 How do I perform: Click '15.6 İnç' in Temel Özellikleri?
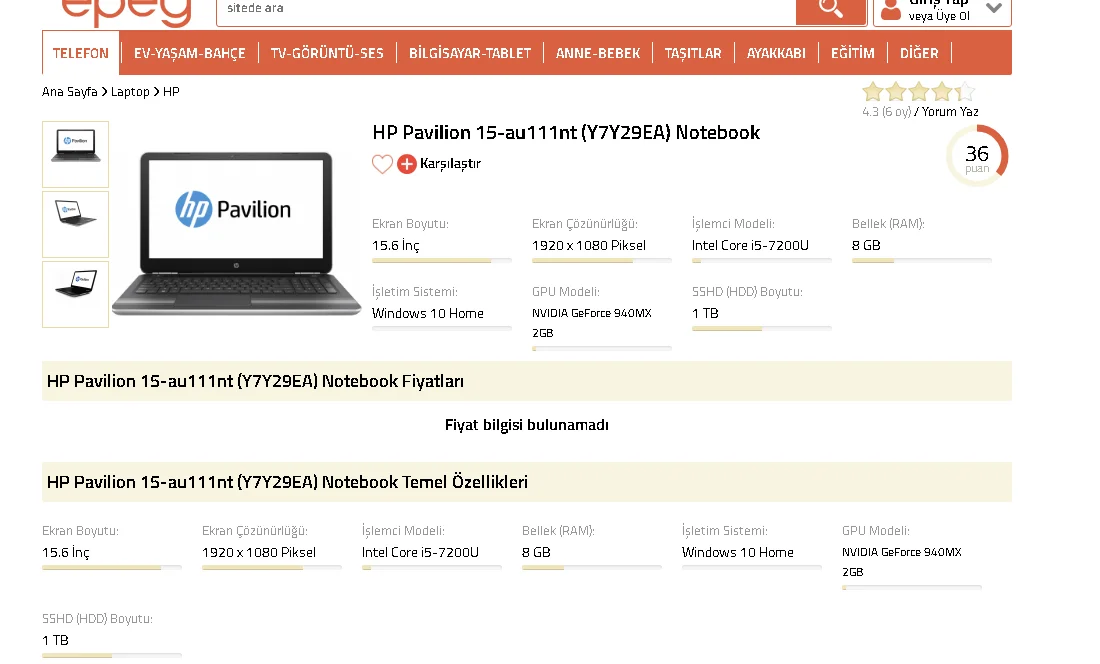click(x=66, y=553)
